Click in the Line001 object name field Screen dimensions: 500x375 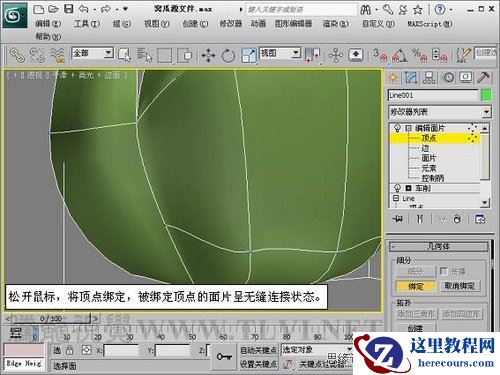pyautogui.click(x=433, y=96)
